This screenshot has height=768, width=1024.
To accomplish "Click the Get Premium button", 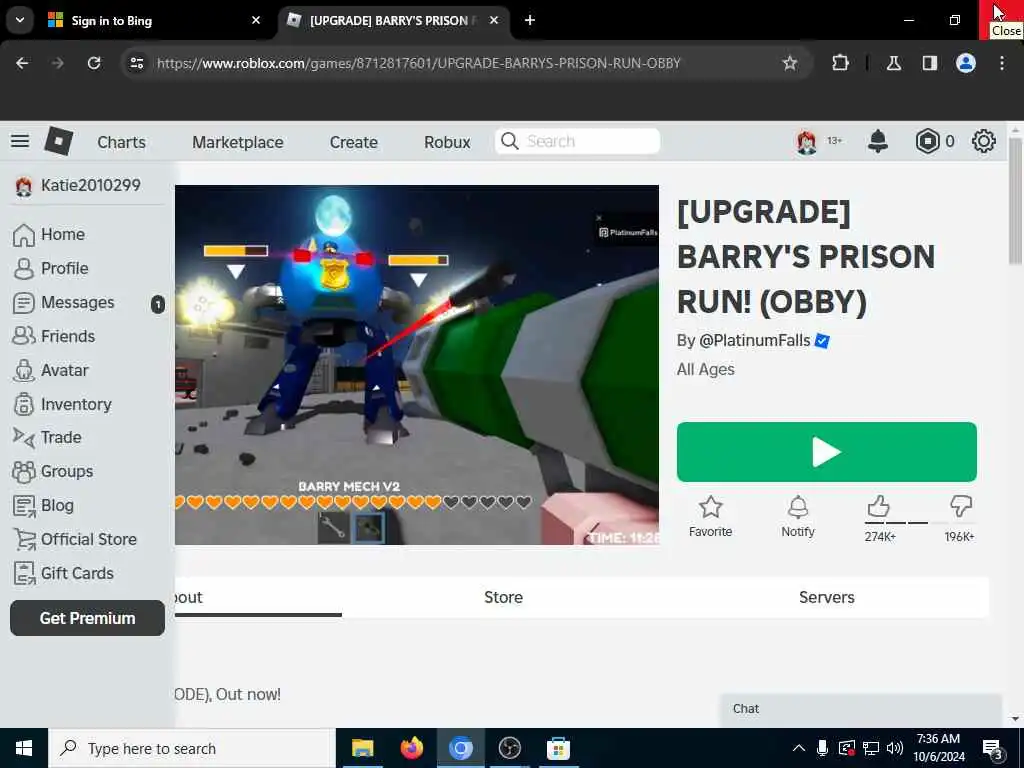I will (88, 618).
